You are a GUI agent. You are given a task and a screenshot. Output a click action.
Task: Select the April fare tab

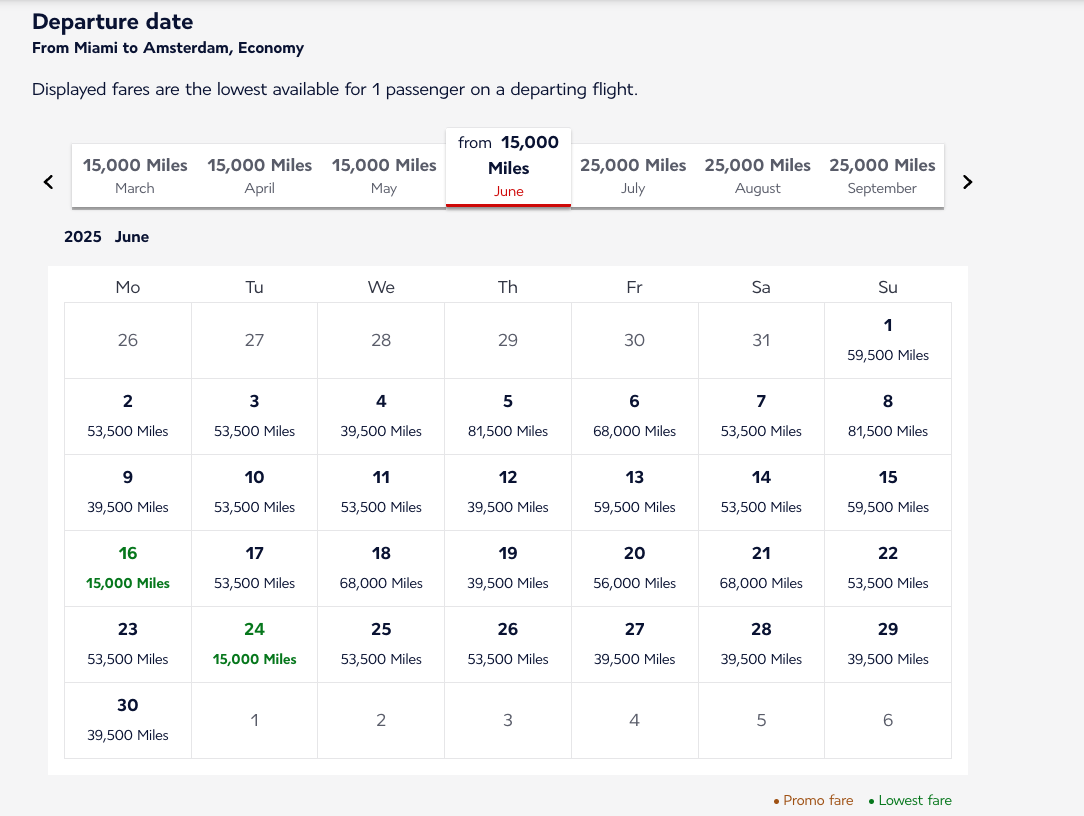[x=259, y=175]
